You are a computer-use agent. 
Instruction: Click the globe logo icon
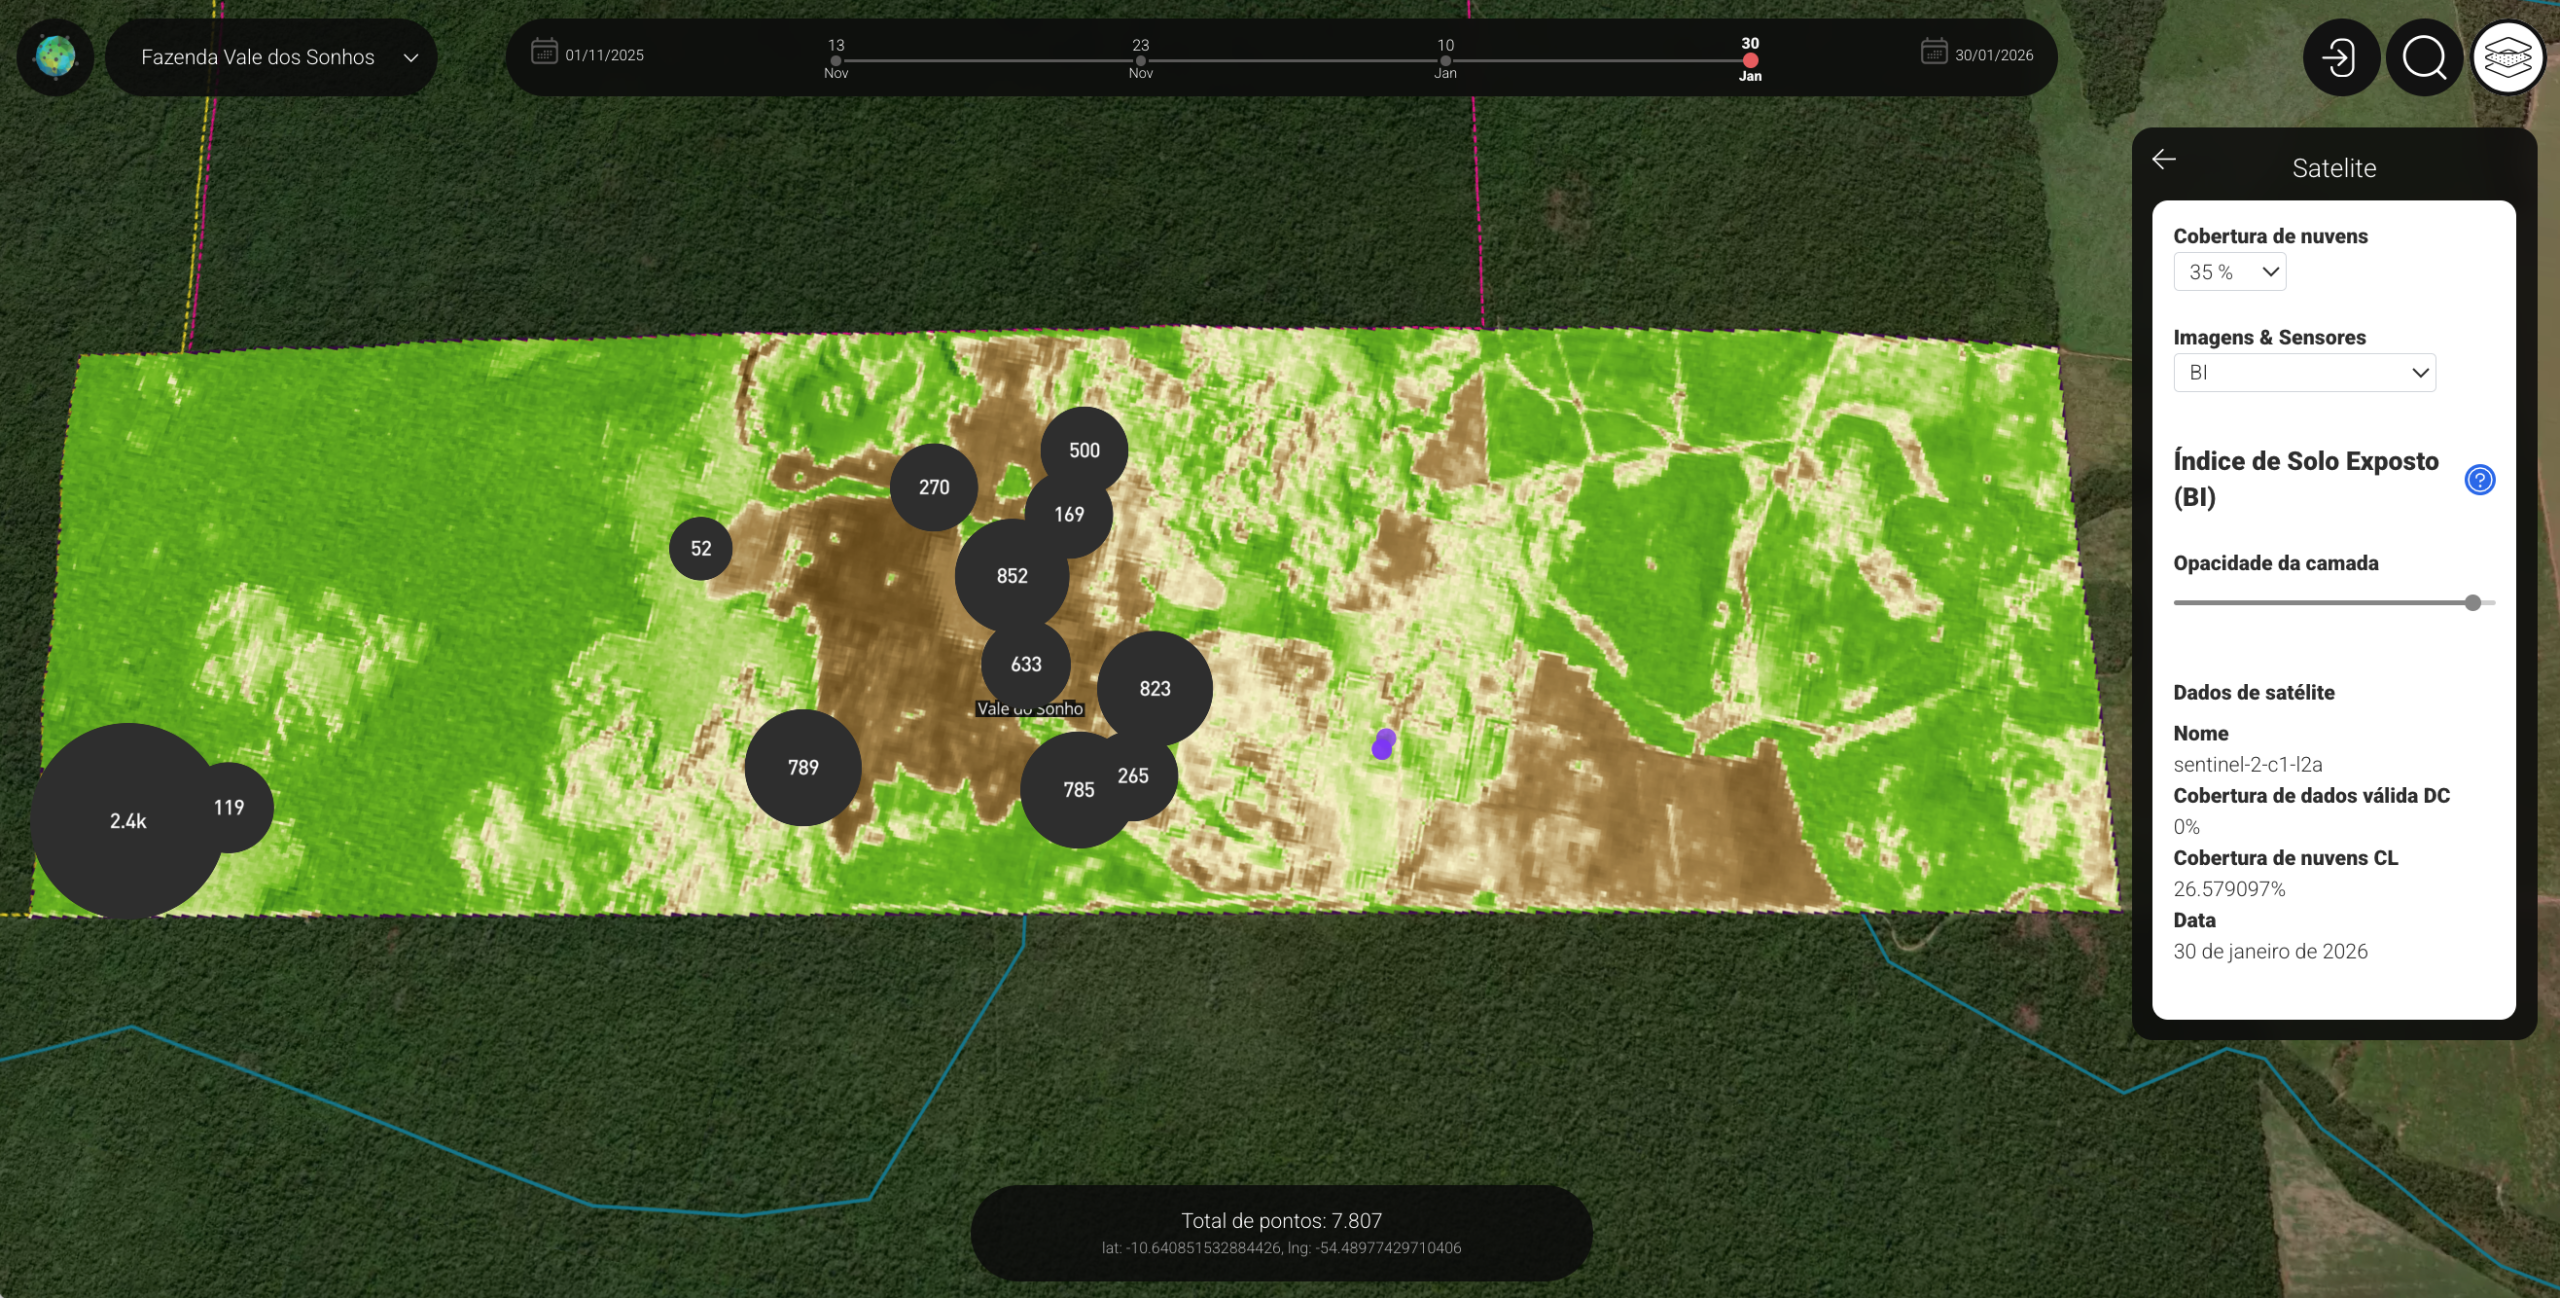coord(55,57)
